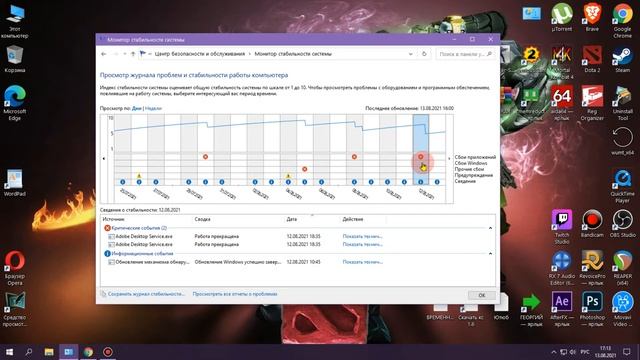Open RX 7 Audio Editor desktop icon
This screenshot has height=360, width=640.
[x=562, y=268]
